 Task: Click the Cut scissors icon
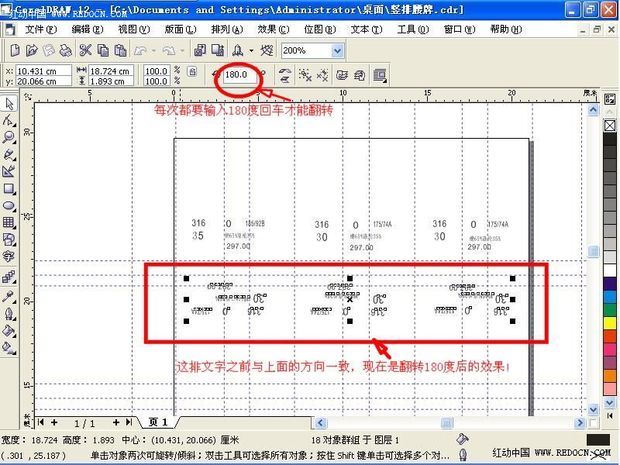(85, 50)
